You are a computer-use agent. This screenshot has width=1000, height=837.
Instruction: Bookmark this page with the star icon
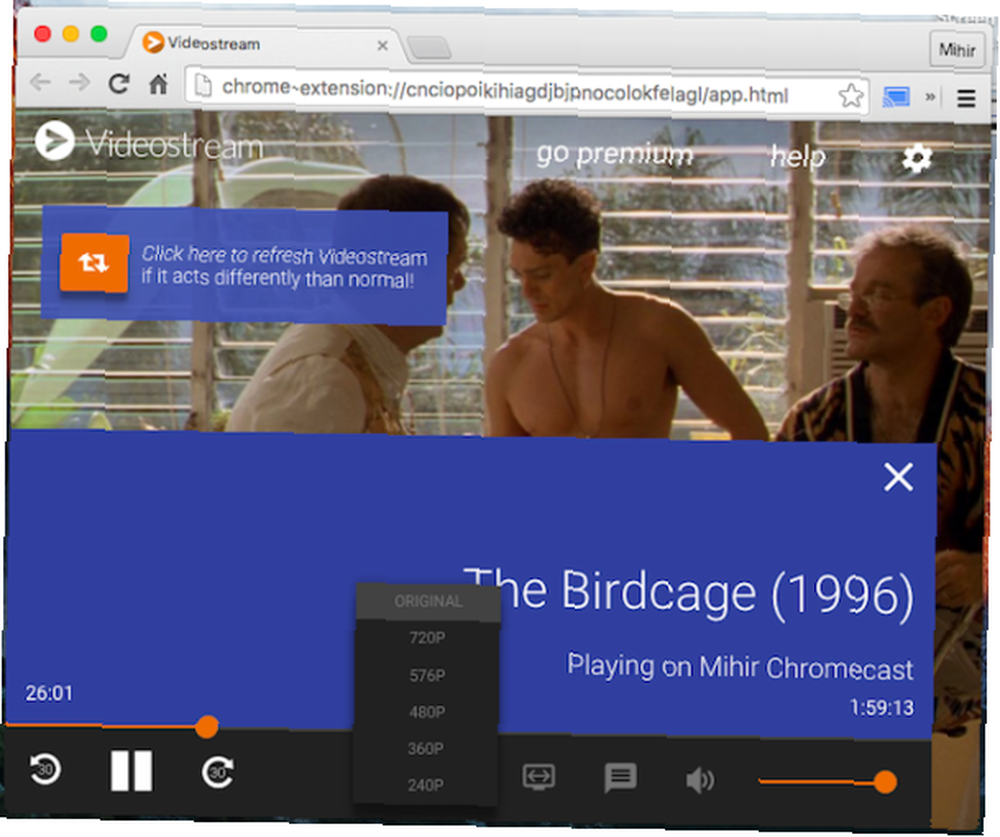pos(851,96)
